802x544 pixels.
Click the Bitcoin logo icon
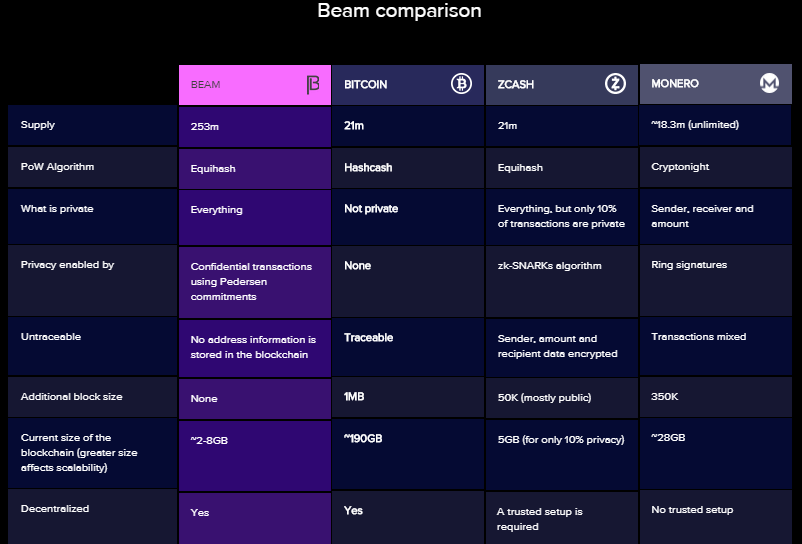461,84
